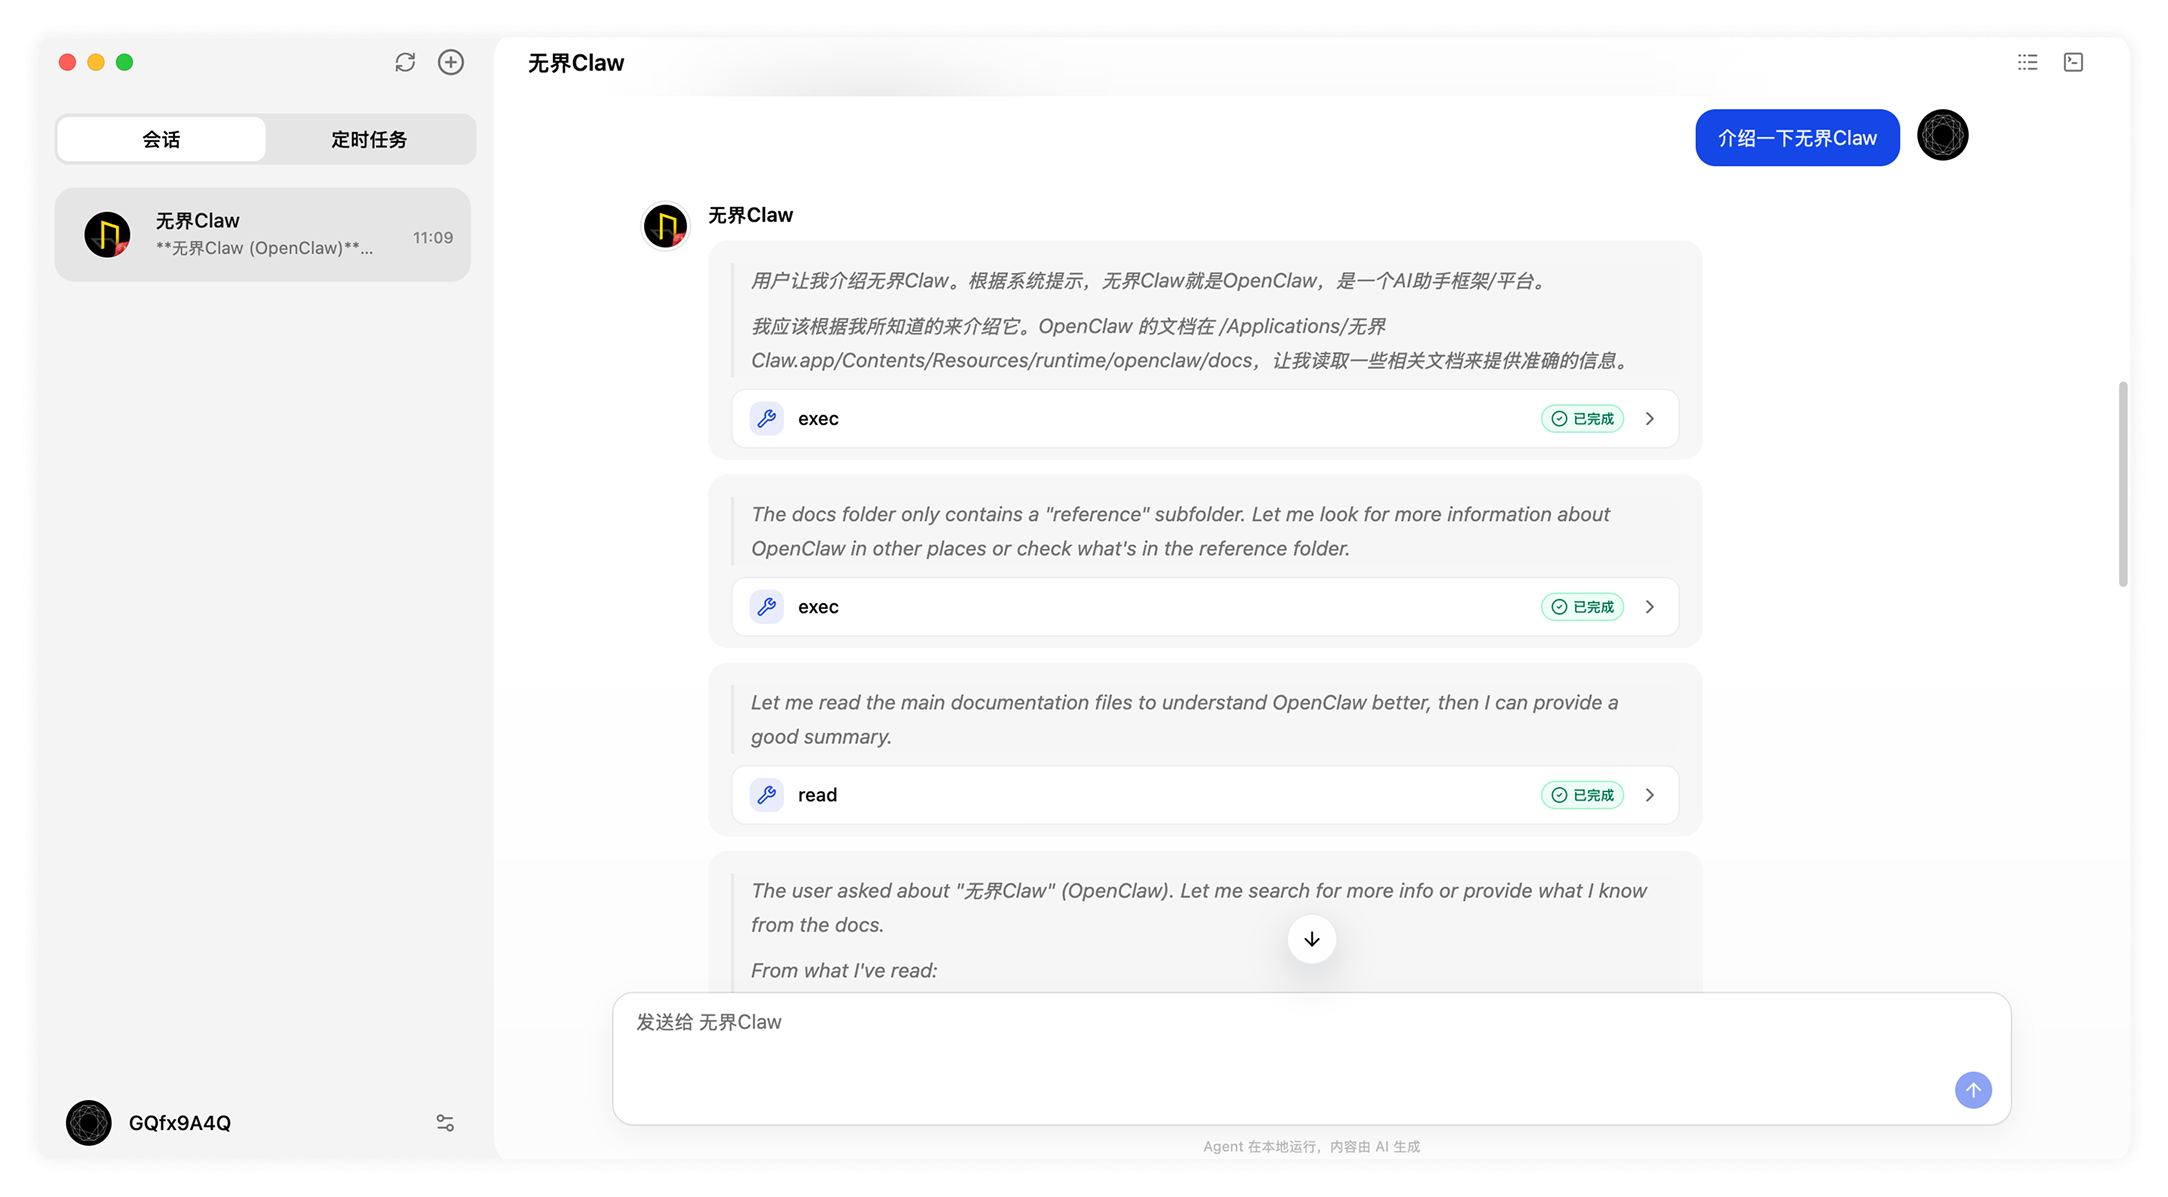Click the refresh icon in sidebar header
This screenshot has width=2168, height=1197.
pos(405,62)
